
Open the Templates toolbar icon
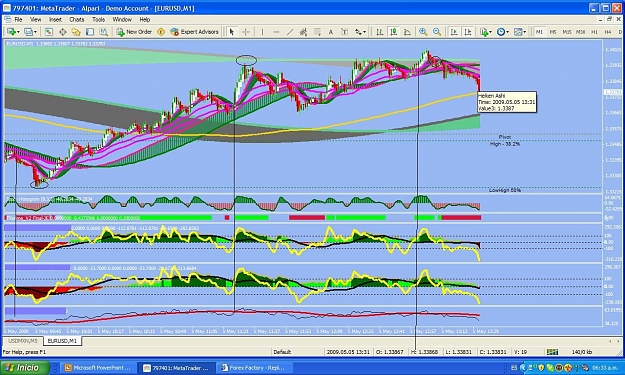518,32
